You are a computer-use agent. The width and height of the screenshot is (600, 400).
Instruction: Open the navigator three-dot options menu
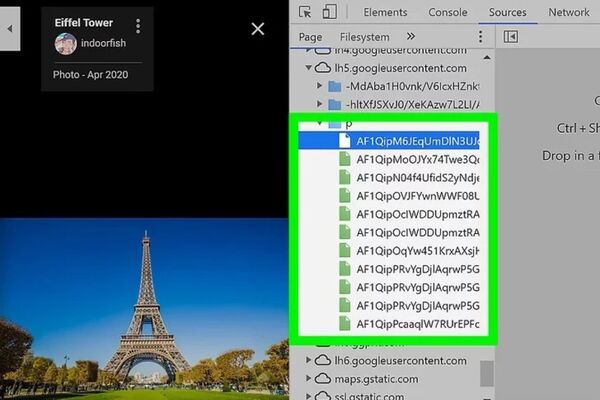[482, 37]
